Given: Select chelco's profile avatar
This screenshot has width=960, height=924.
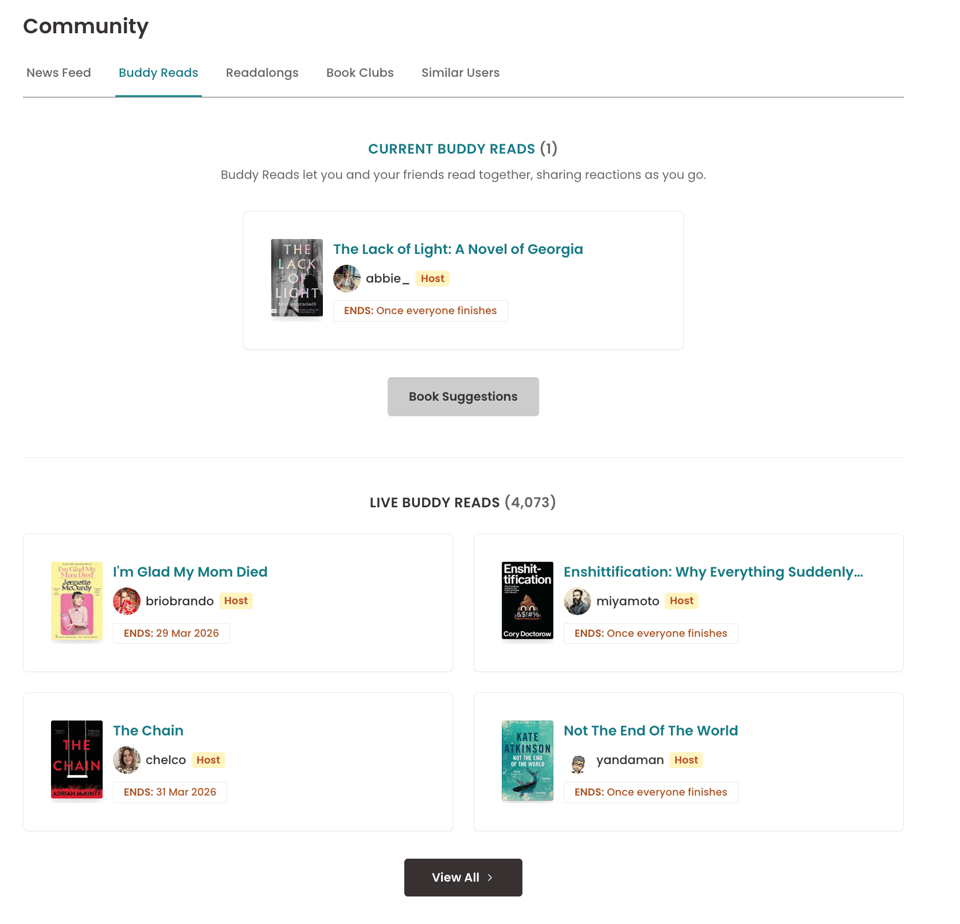Looking at the screenshot, I should (127, 759).
